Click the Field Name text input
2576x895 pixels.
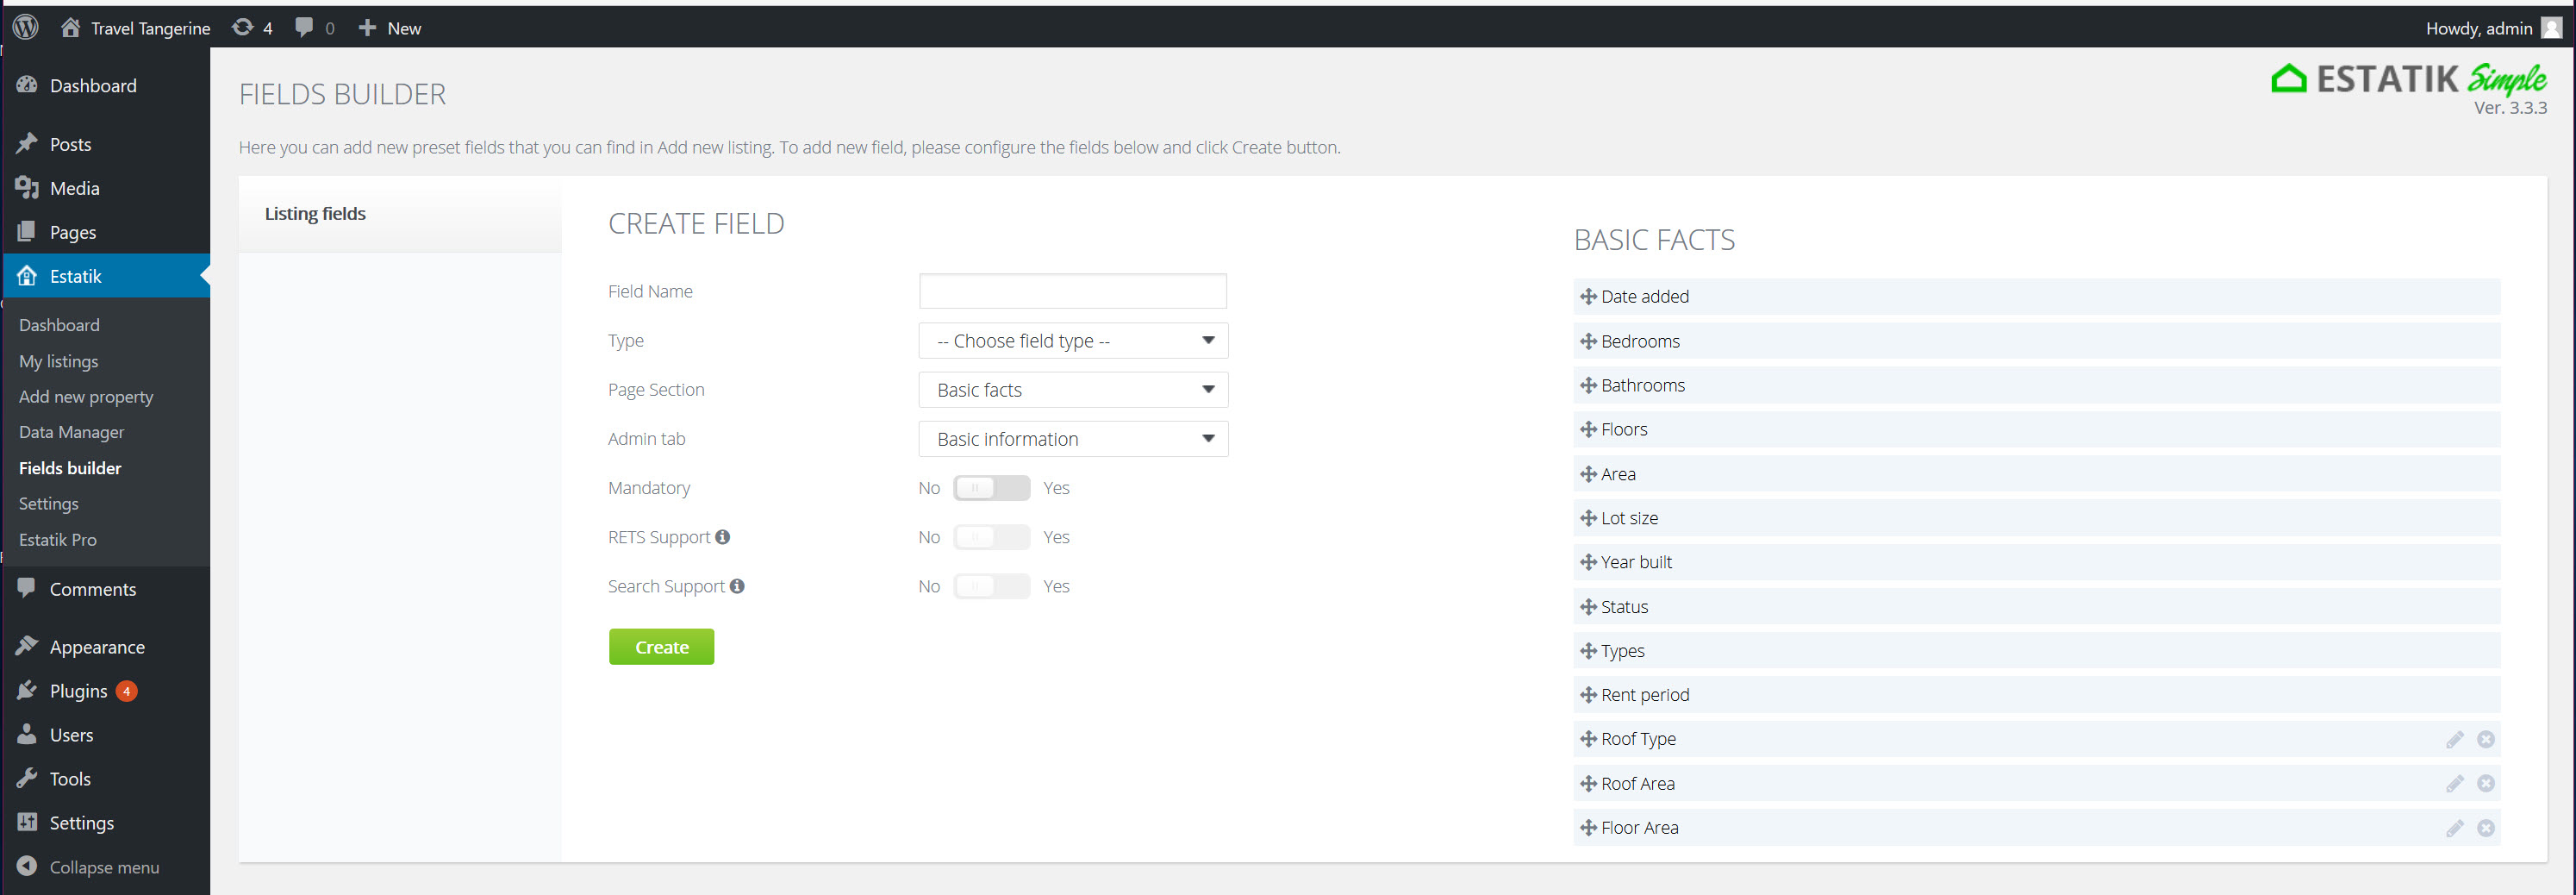1072,291
